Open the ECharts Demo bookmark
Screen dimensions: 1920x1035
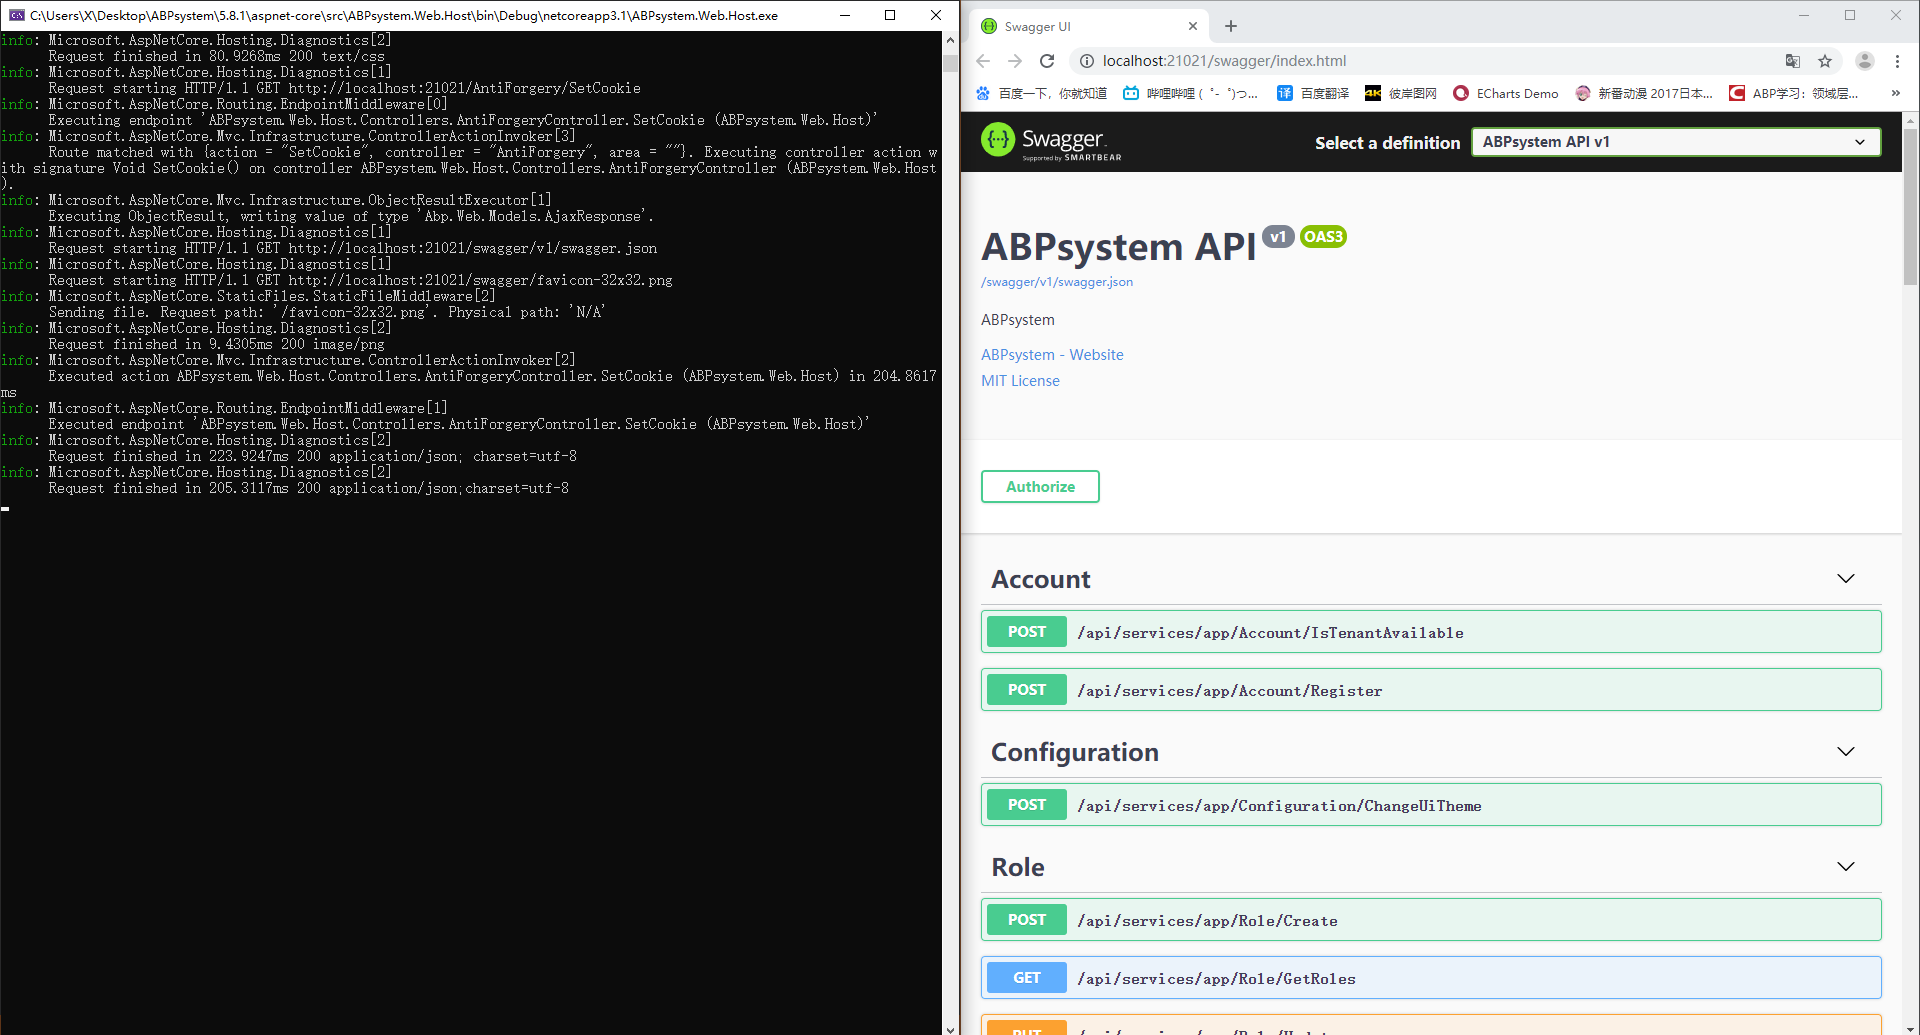pos(1506,93)
